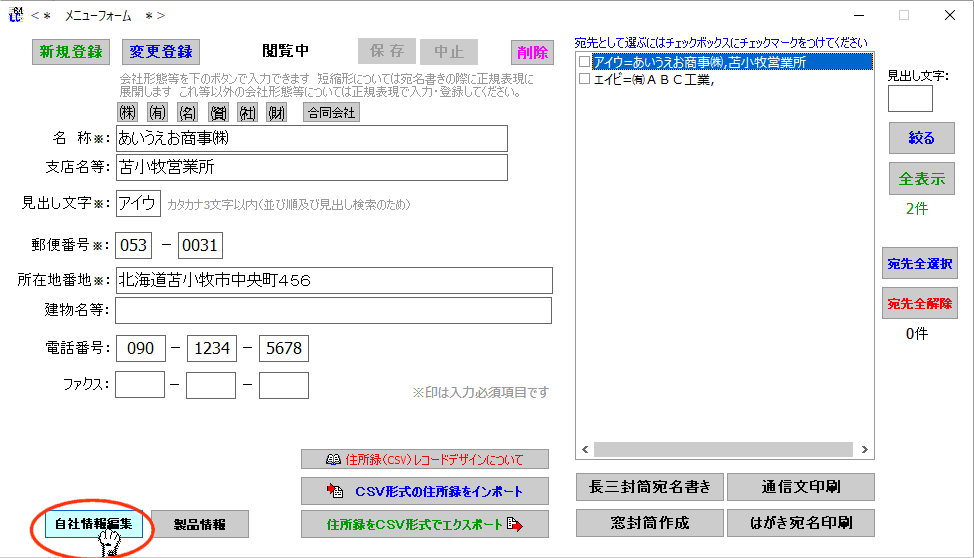Click the はがき宛名印刷 button
This screenshot has width=974, height=558.
click(800, 522)
